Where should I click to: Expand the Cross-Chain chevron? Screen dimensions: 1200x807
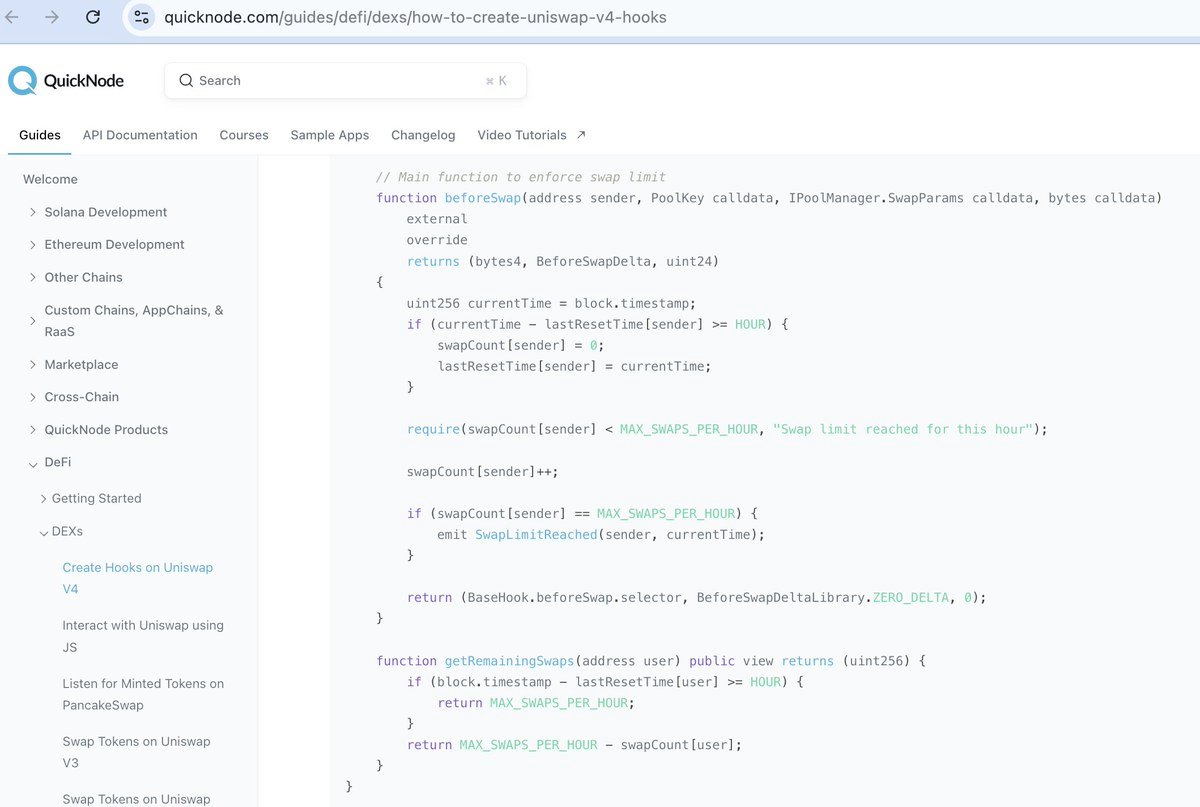point(33,396)
